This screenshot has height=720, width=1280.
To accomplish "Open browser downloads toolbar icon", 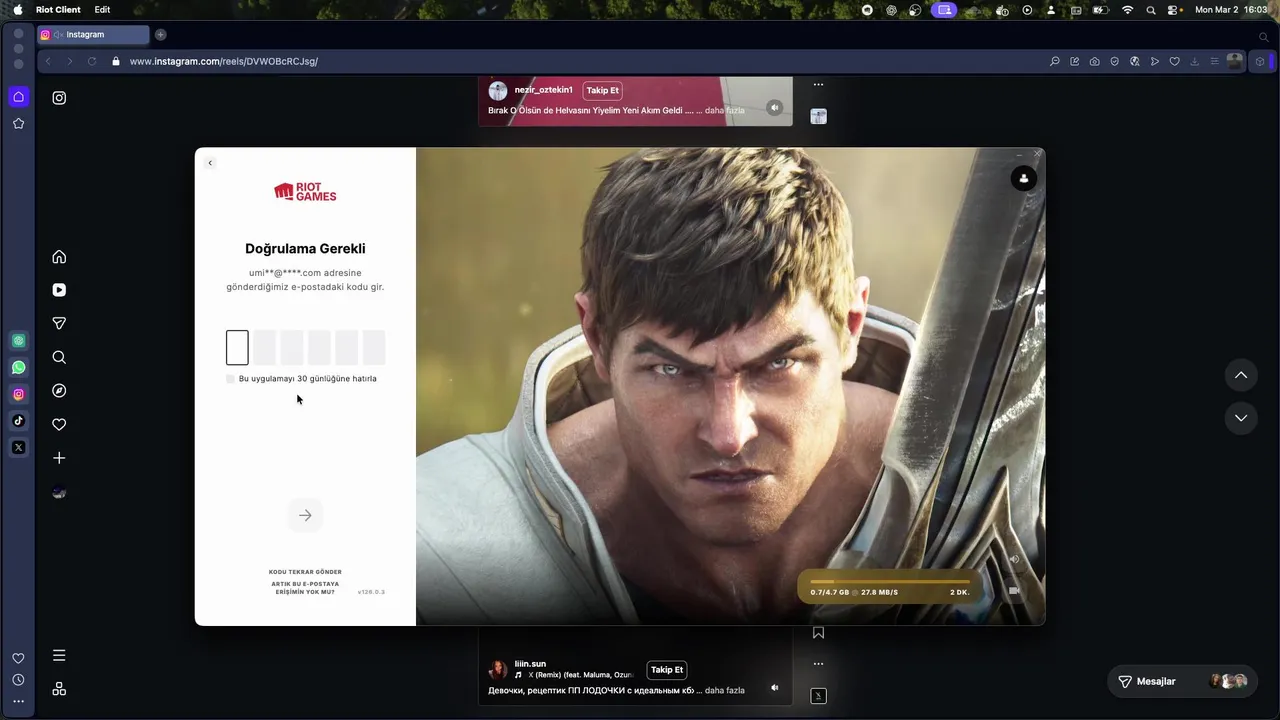I will pos(1194,61).
